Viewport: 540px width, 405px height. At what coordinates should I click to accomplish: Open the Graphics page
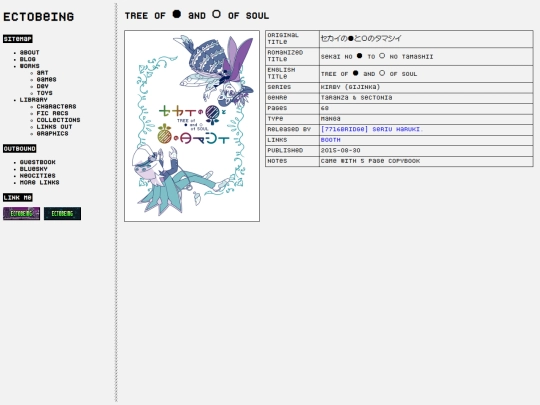pos(52,133)
